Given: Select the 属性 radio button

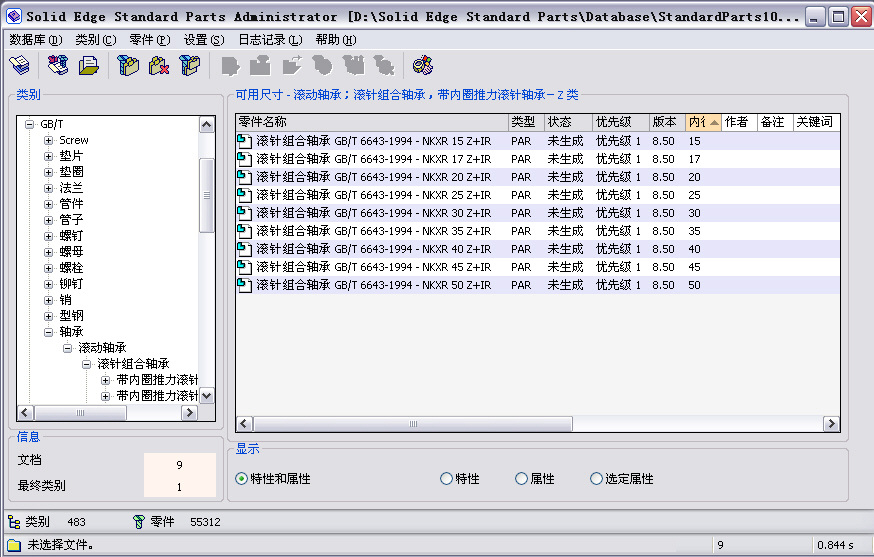Looking at the screenshot, I should [521, 478].
